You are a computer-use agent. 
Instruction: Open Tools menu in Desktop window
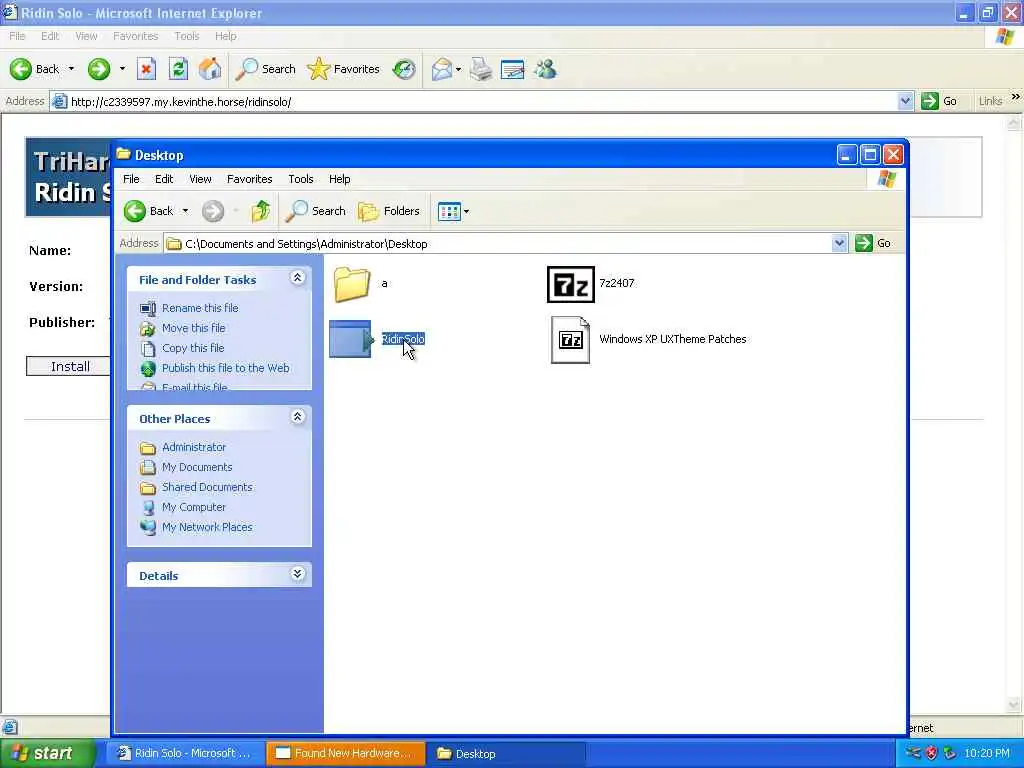coord(300,179)
